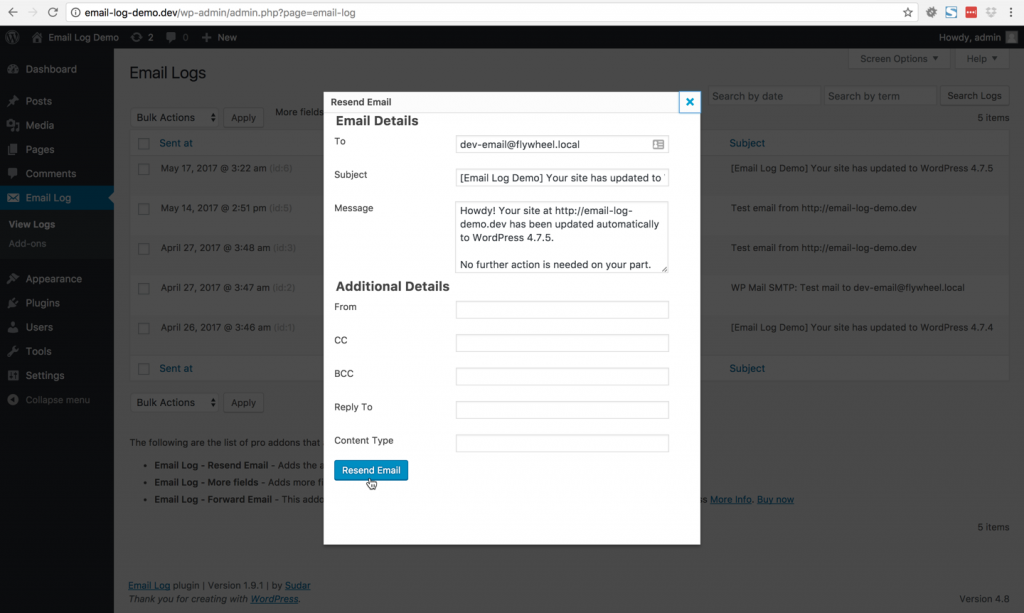Open Appearance in the sidebar

click(x=56, y=279)
